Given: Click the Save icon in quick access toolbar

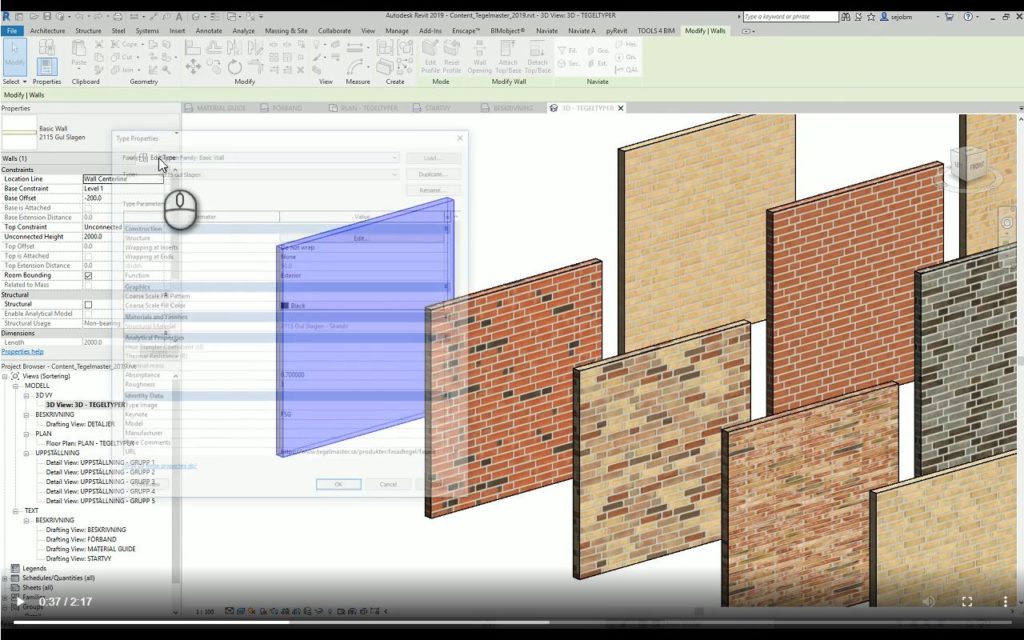Looking at the screenshot, I should pos(46,16).
